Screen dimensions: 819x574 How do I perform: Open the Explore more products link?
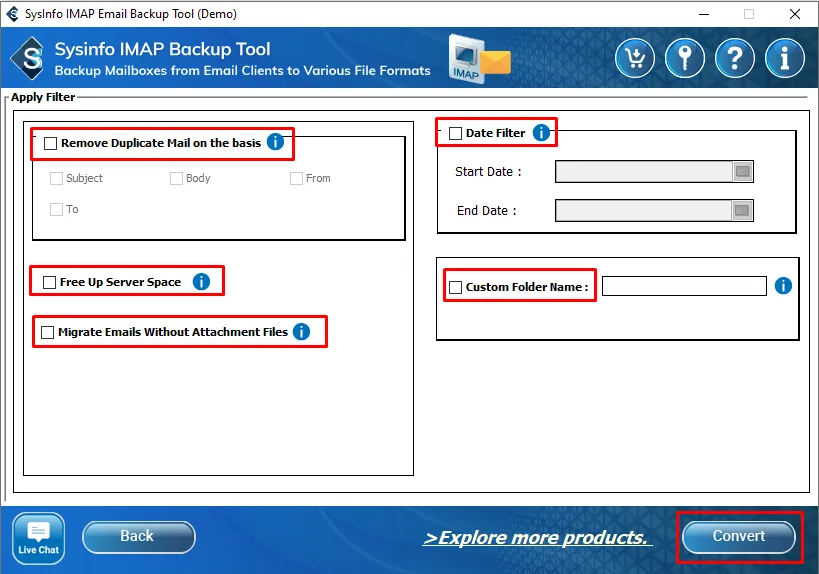536,537
